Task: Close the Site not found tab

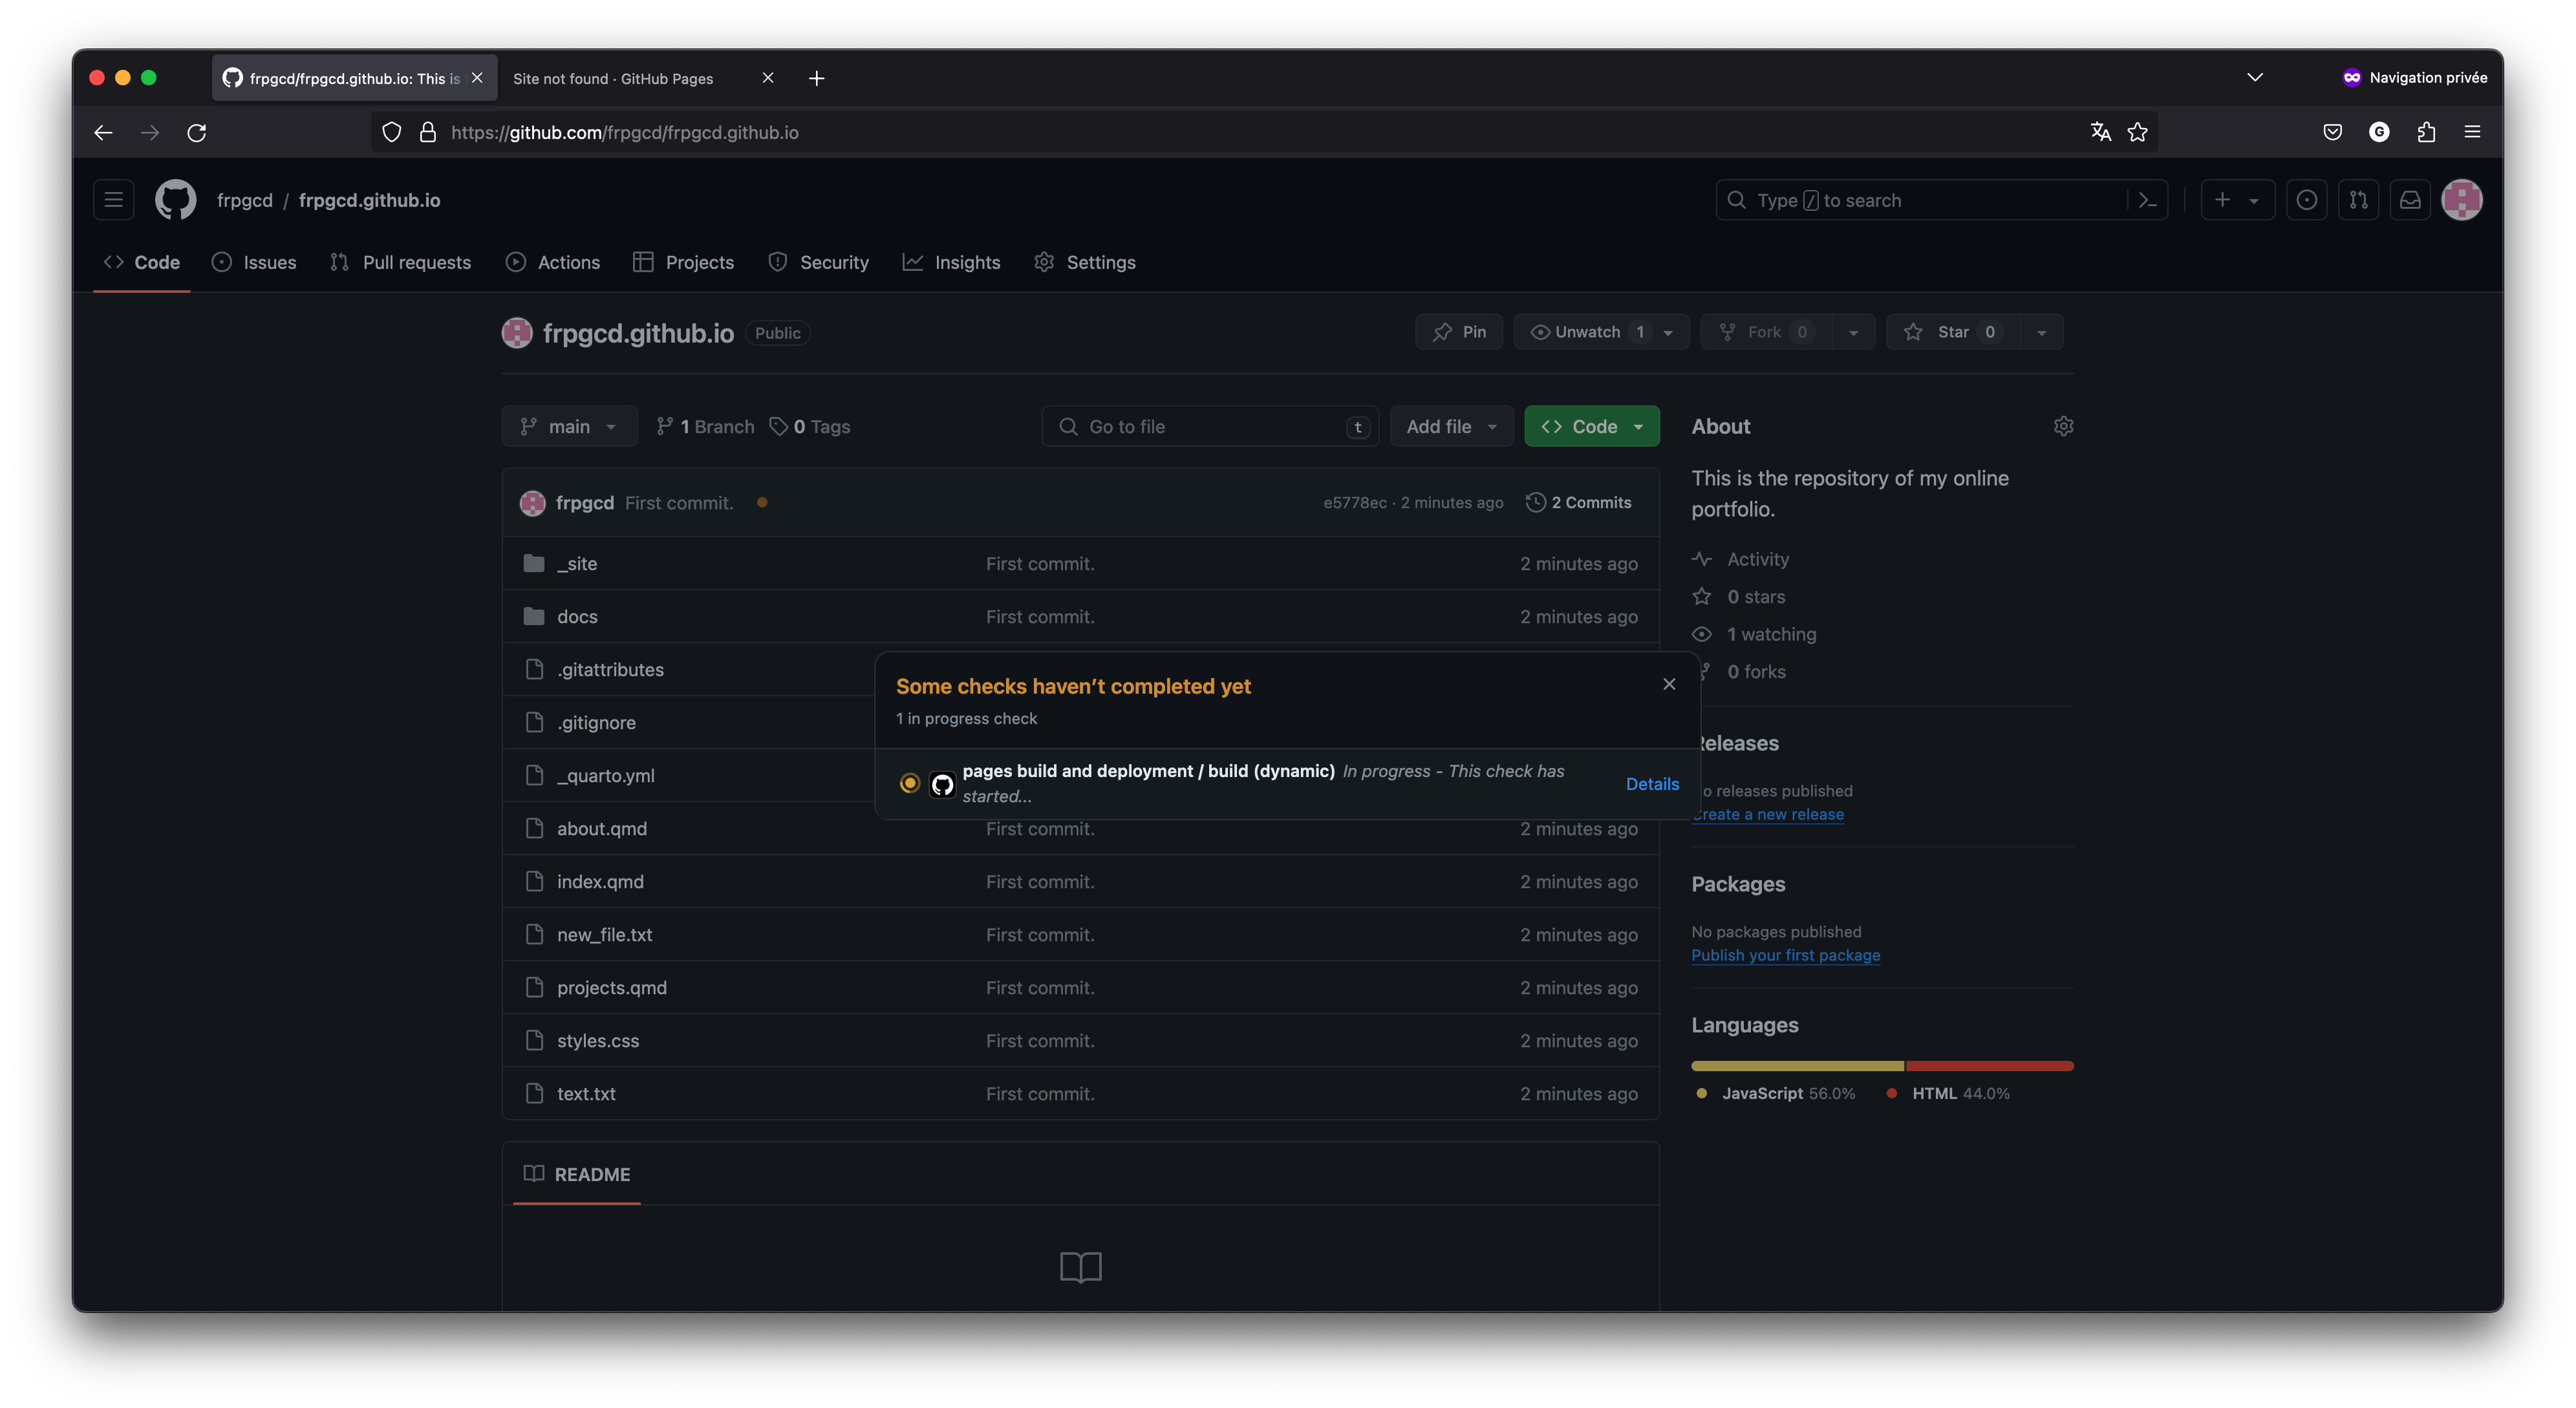Action: (x=767, y=77)
